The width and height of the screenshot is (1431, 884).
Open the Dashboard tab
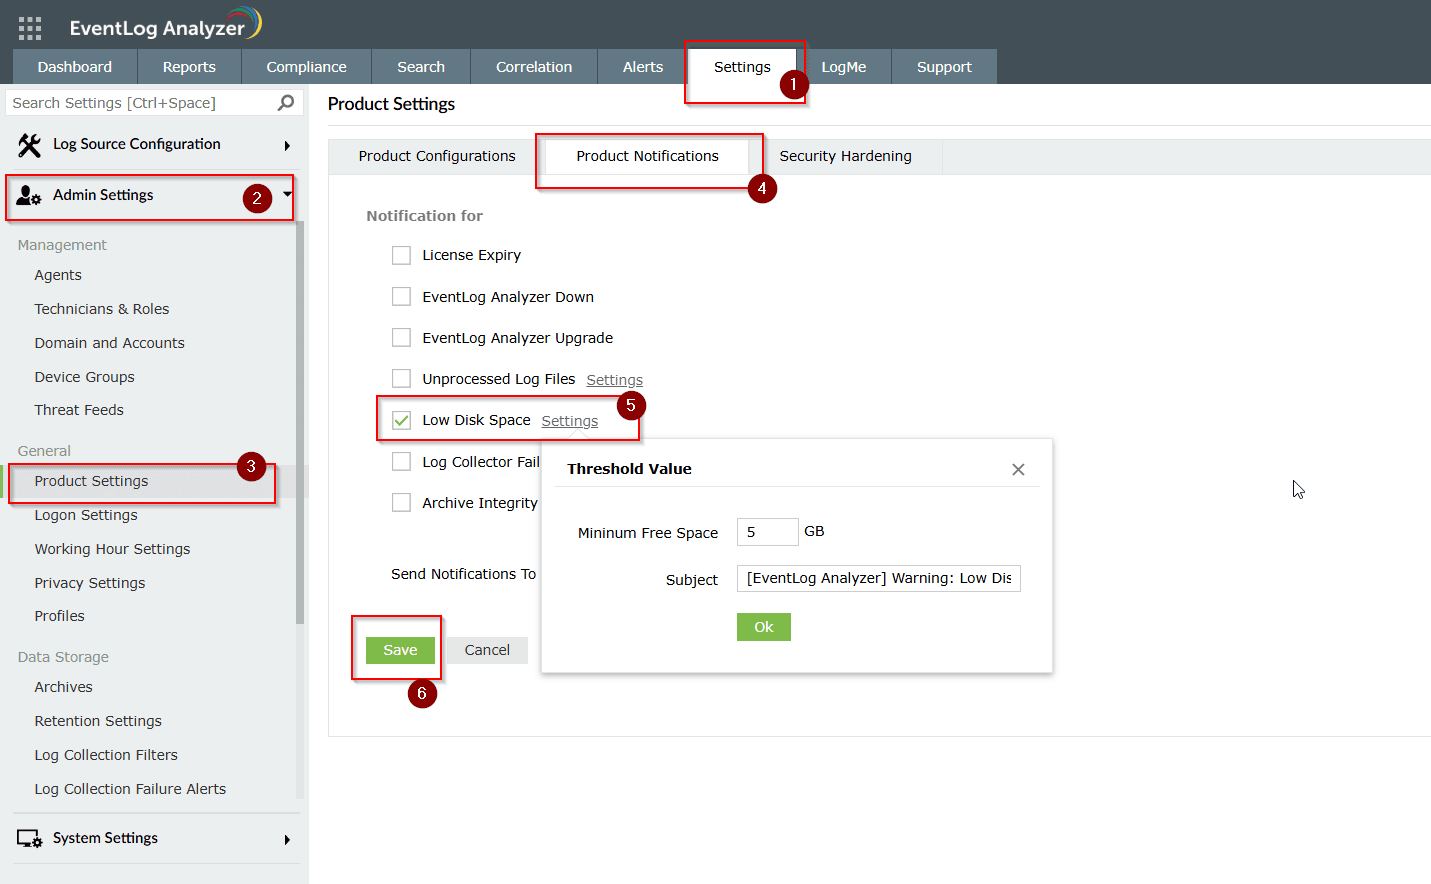(x=75, y=67)
